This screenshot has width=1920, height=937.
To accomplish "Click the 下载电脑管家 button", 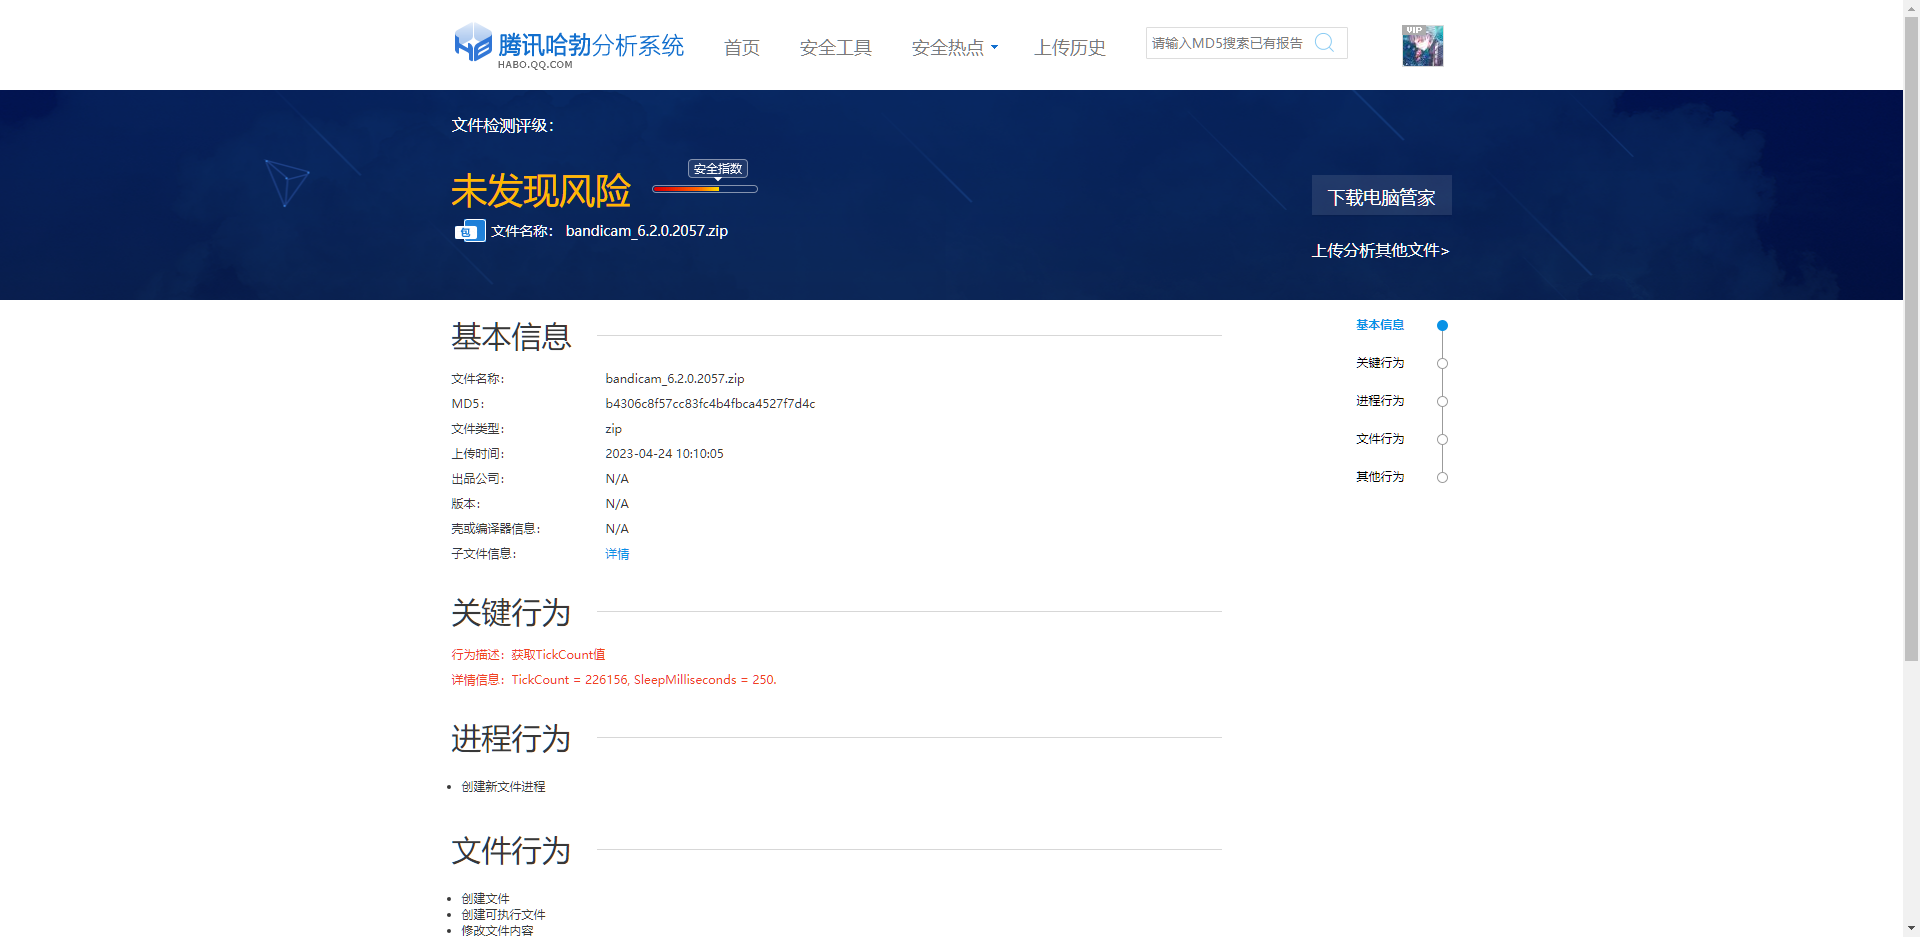I will 1382,196.
